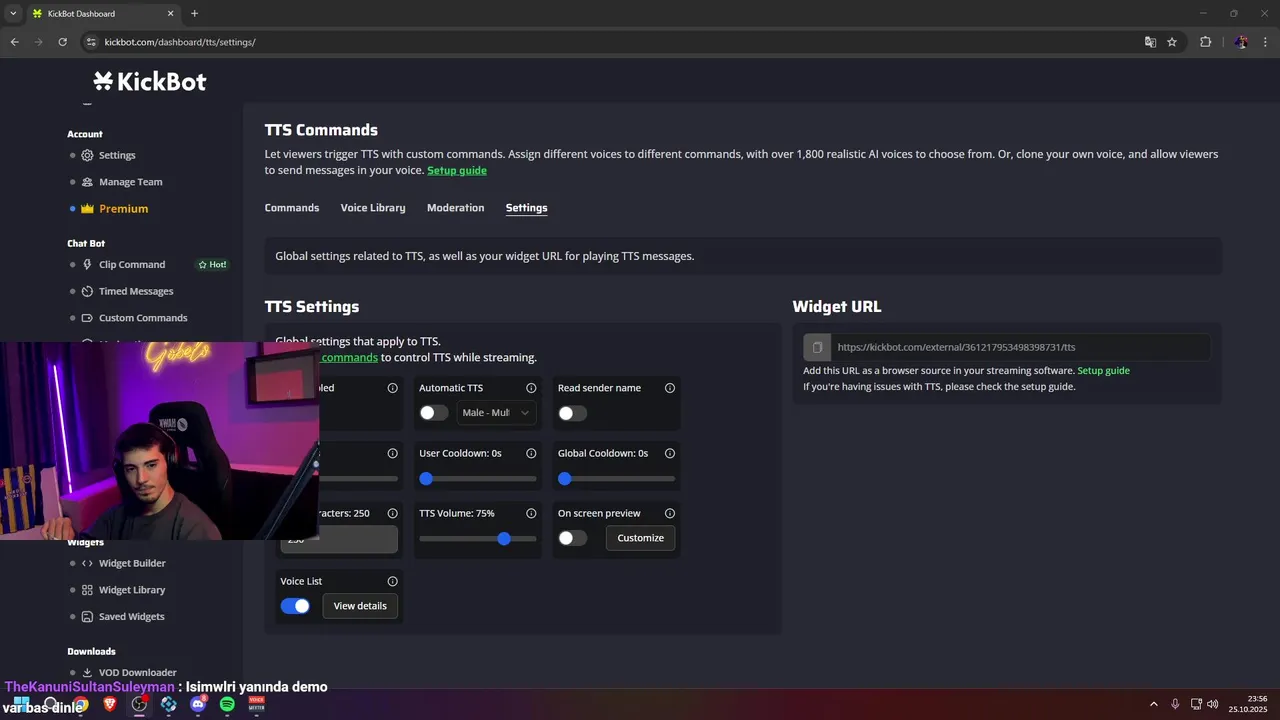Open browser extensions puzzle icon

[1205, 42]
